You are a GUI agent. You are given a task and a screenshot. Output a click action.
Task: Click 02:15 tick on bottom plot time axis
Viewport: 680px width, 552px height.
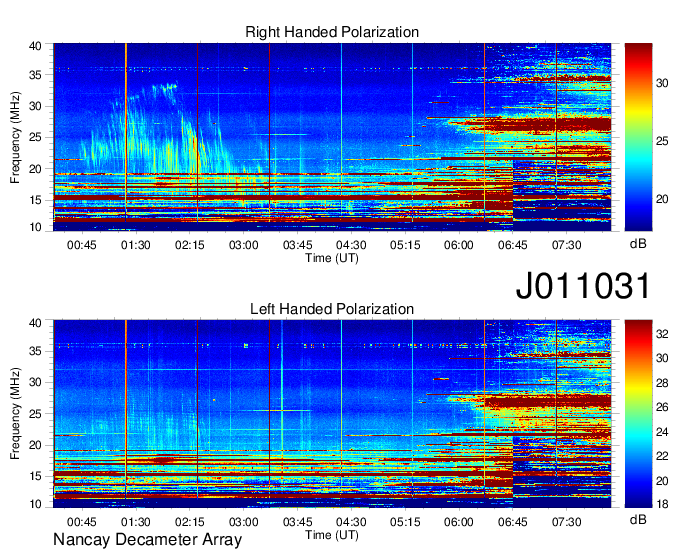point(190,522)
